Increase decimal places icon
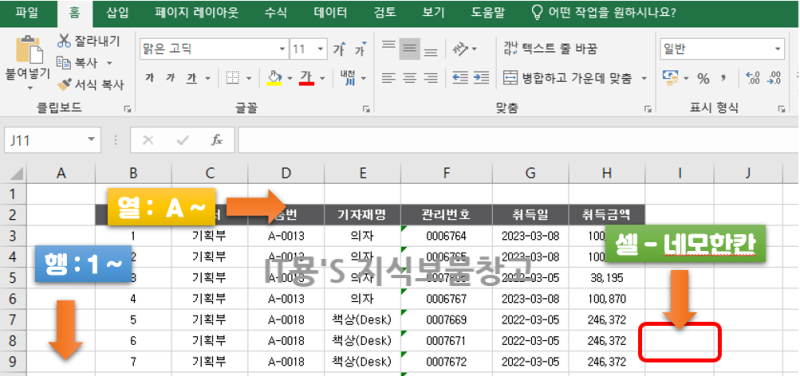The image size is (800, 376). (753, 78)
